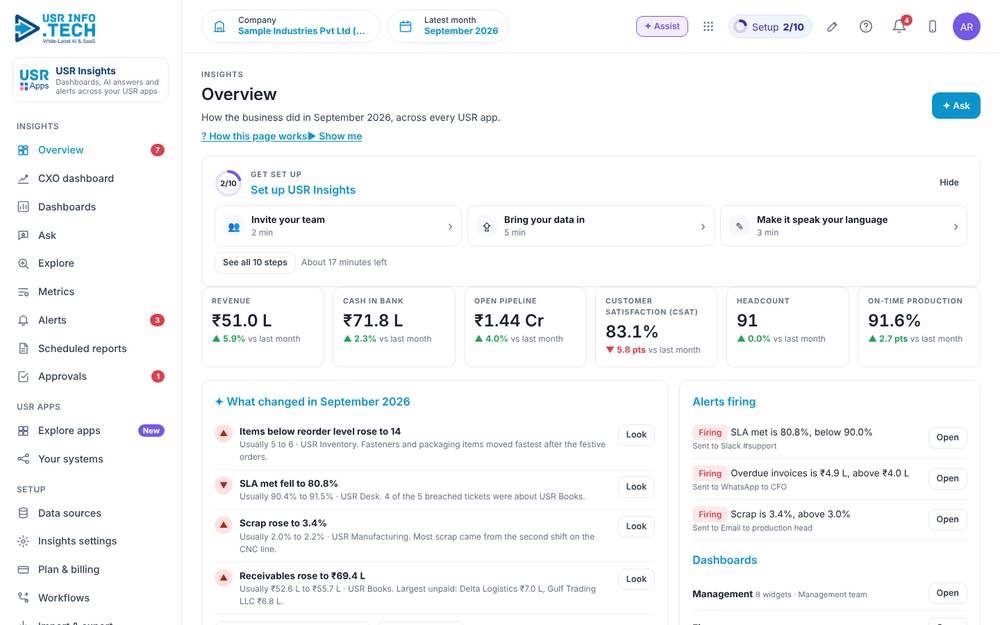Expand Make it speak your language chevron
The image size is (1000, 625).
955,226
